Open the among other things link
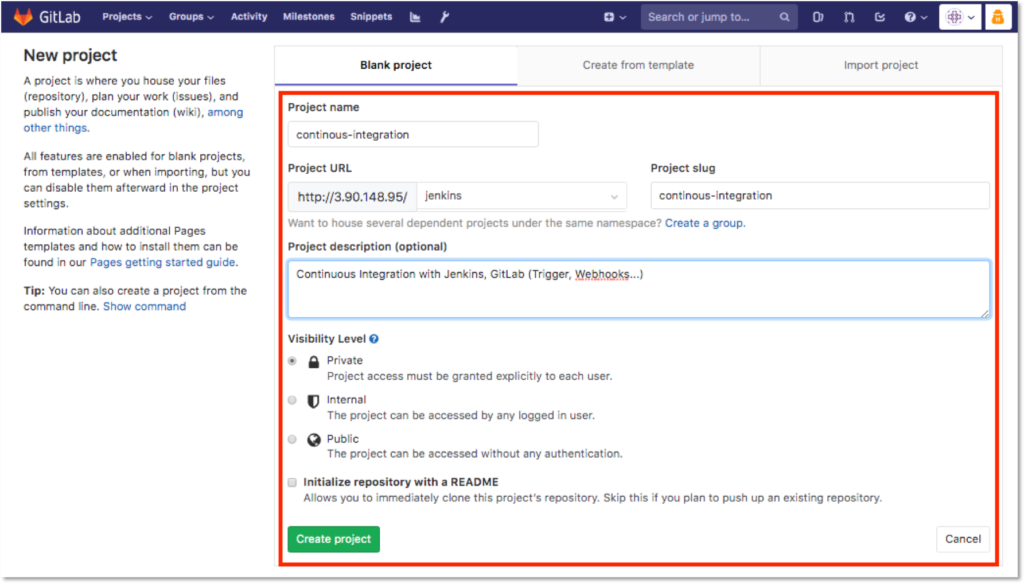Viewport: 1024px width, 584px height. click(133, 120)
